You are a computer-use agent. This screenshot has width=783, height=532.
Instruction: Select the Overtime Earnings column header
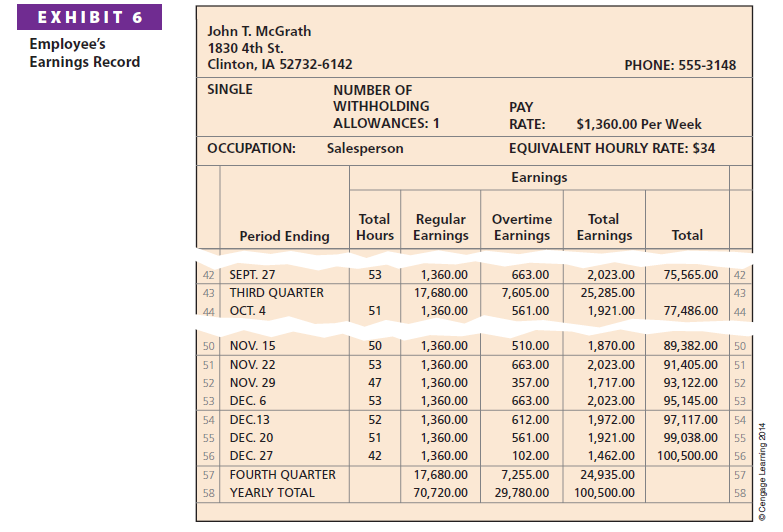(x=521, y=227)
